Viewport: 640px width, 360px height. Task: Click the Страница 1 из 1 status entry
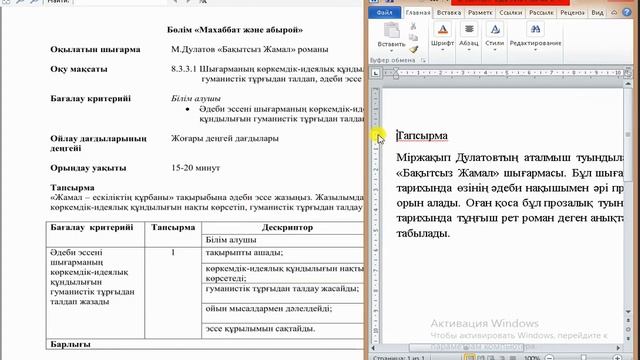pyautogui.click(x=398, y=358)
